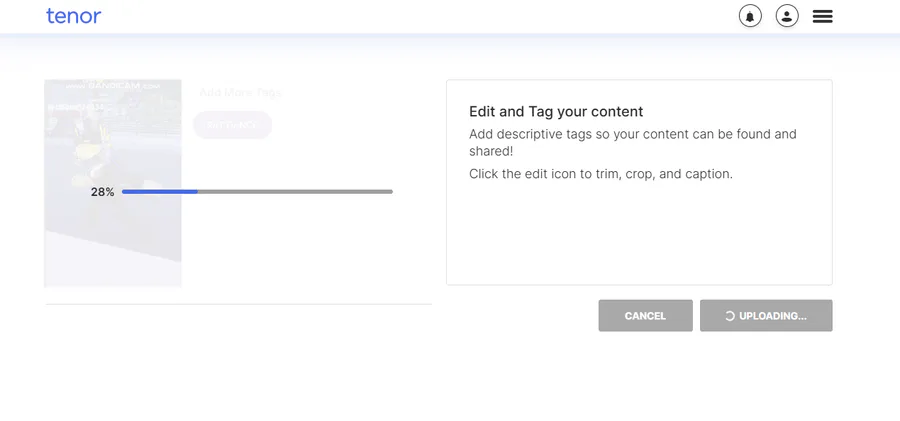Click the tenor logo

tap(73, 16)
